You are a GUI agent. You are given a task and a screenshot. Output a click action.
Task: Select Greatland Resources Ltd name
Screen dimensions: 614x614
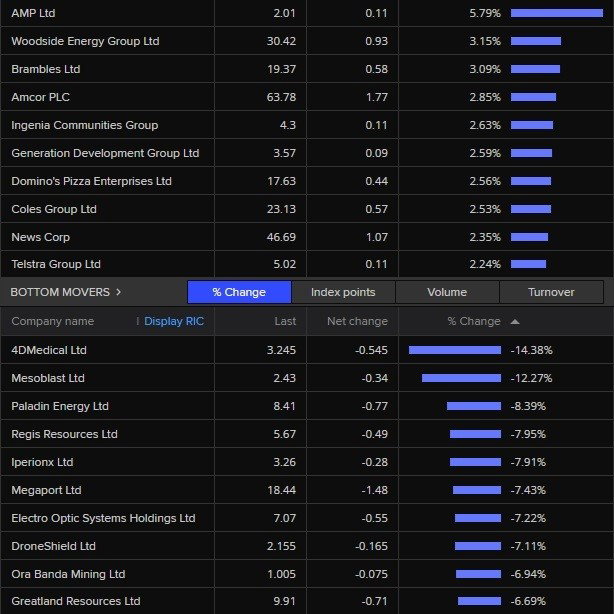[76, 601]
